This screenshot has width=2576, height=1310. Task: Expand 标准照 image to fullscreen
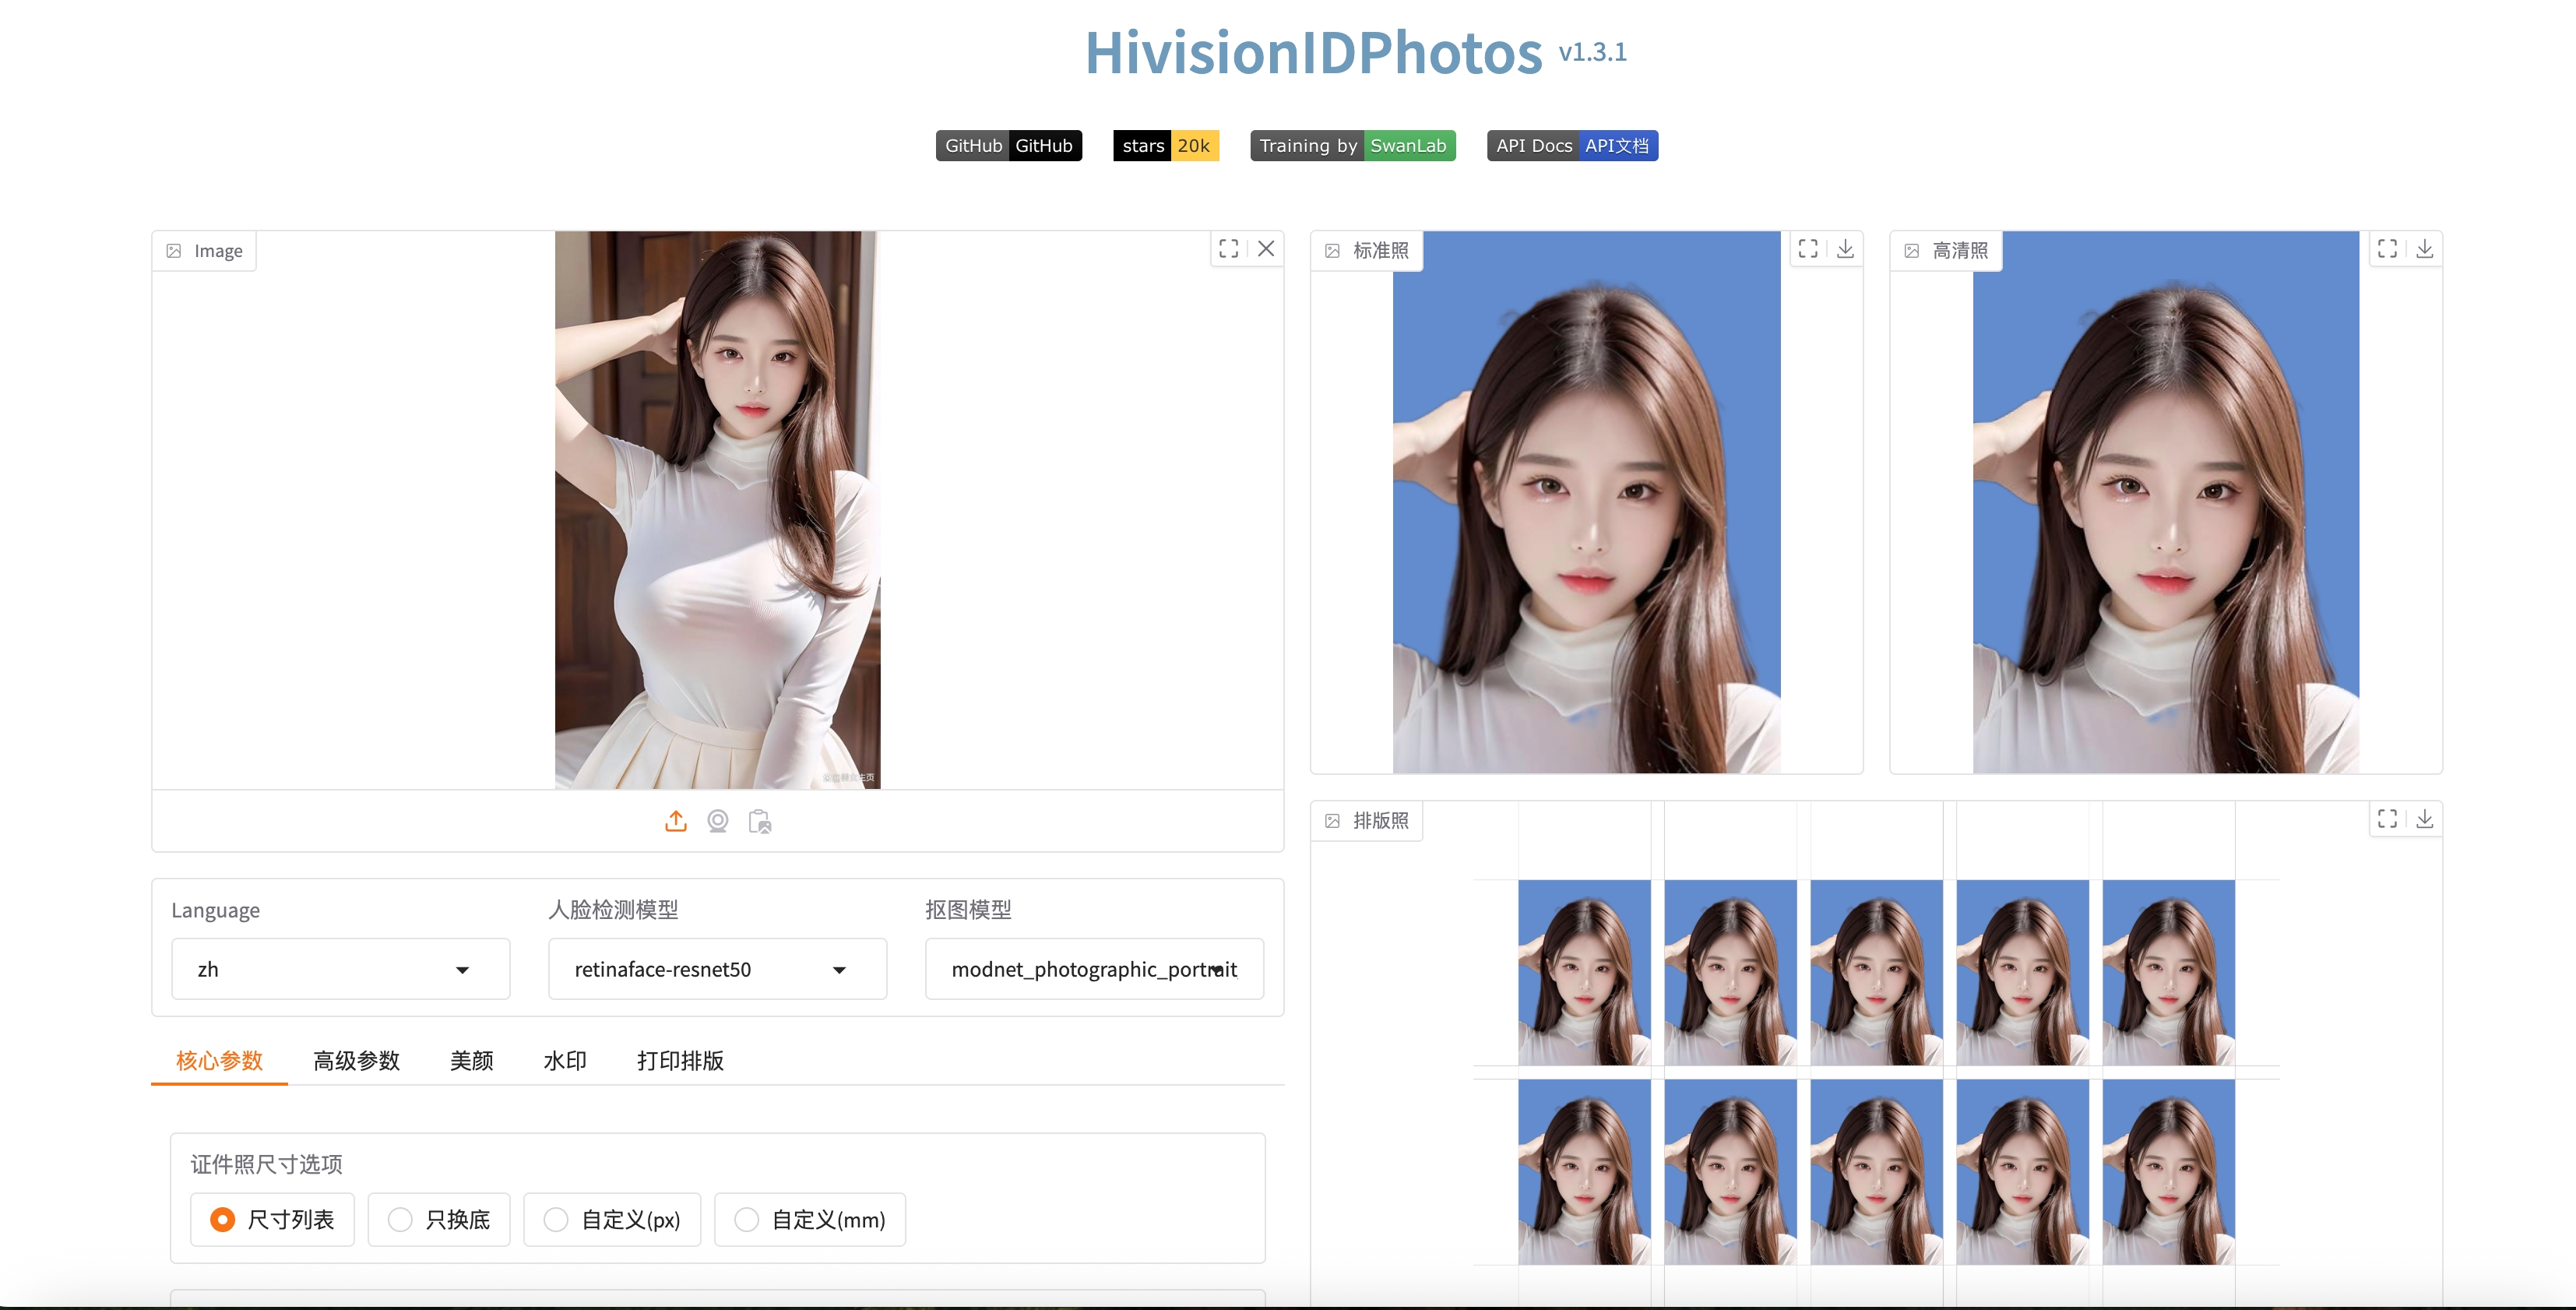1808,249
